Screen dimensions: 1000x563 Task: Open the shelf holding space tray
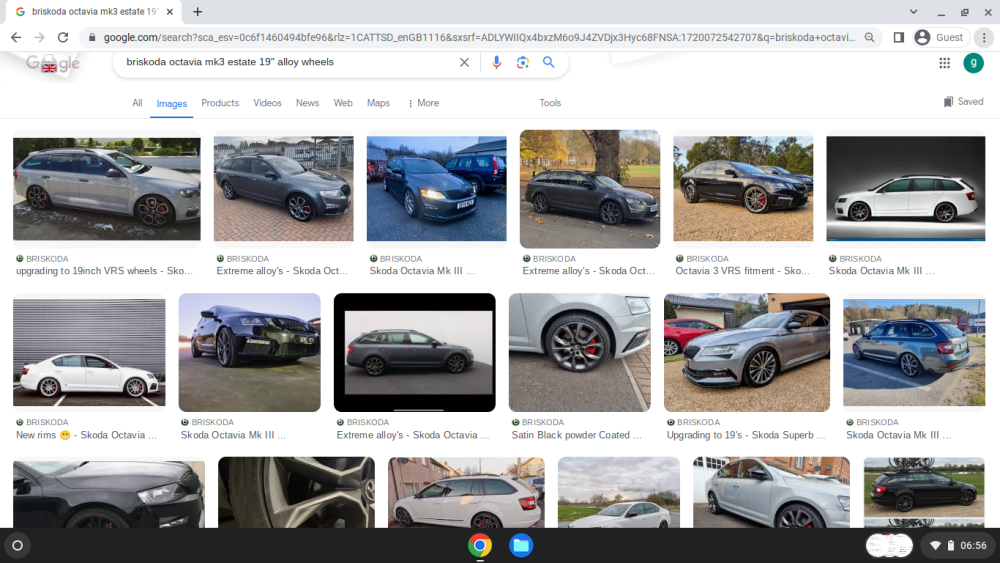[889, 545]
